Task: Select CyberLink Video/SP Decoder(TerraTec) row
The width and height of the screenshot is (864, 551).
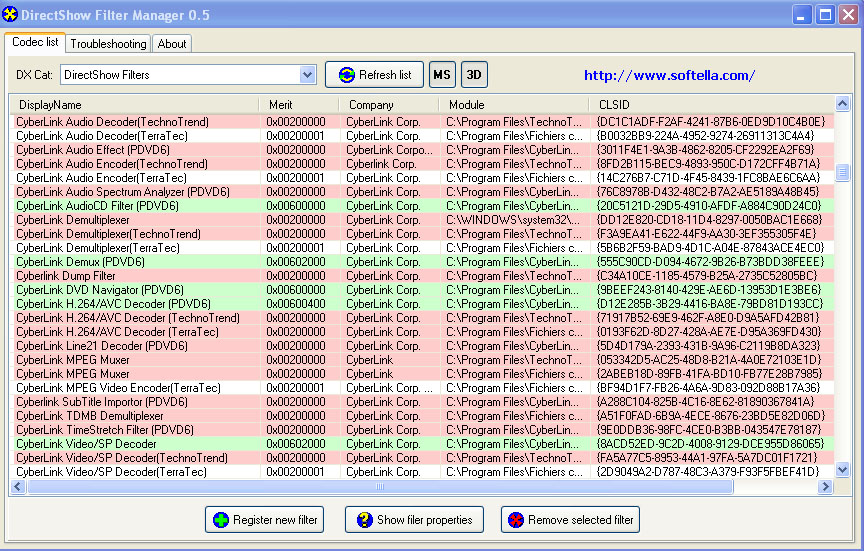Action: click(422, 472)
